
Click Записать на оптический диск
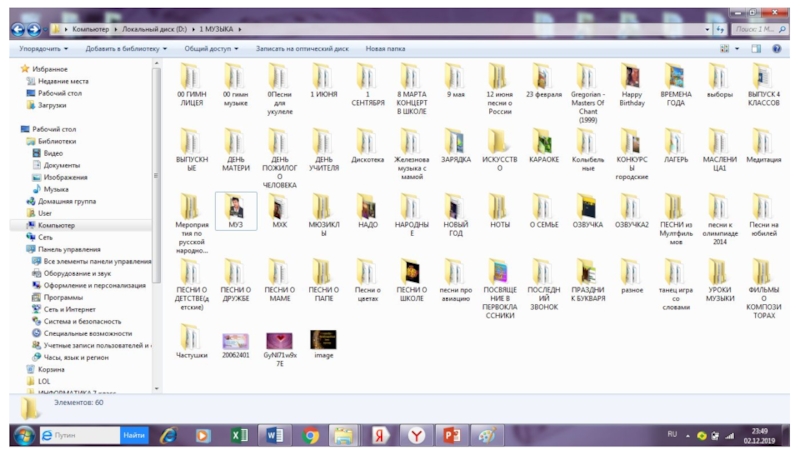[302, 49]
